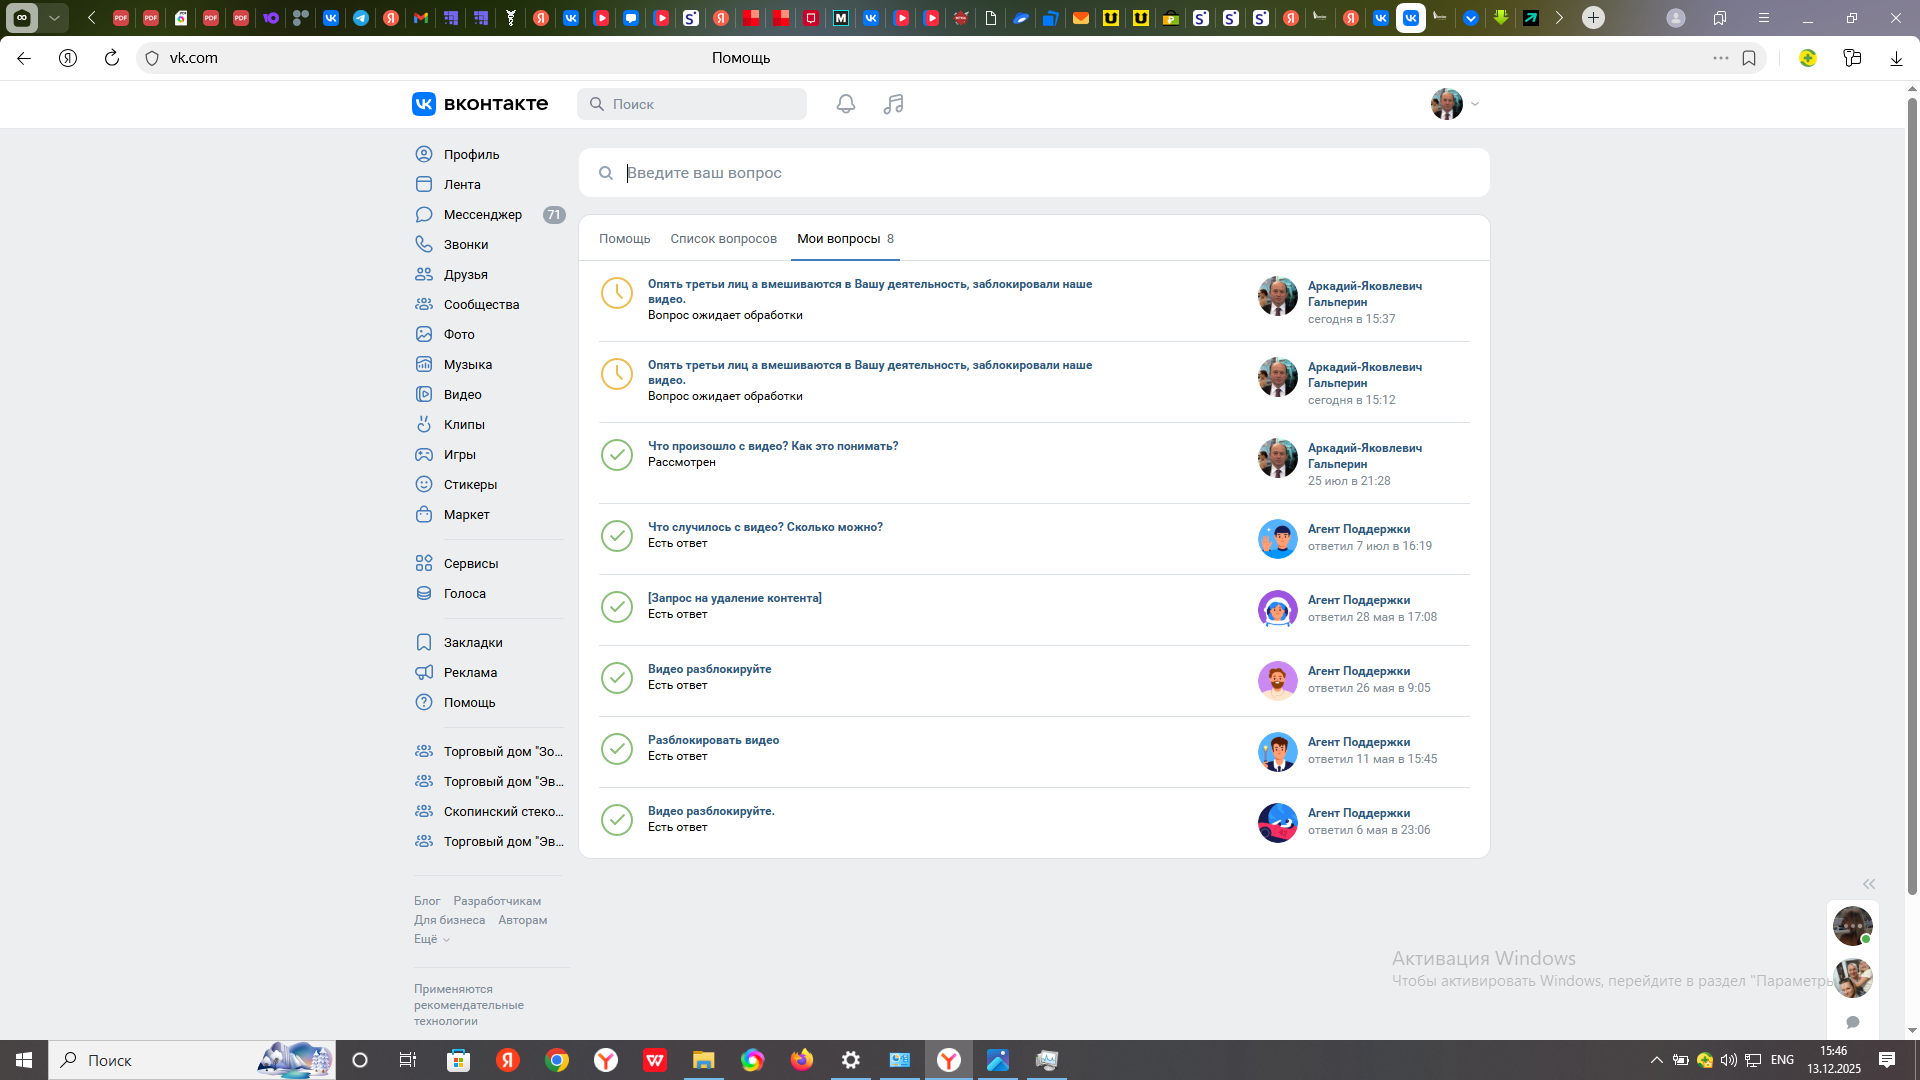
Task: Switch to the Список вопросов tab
Action: click(723, 239)
